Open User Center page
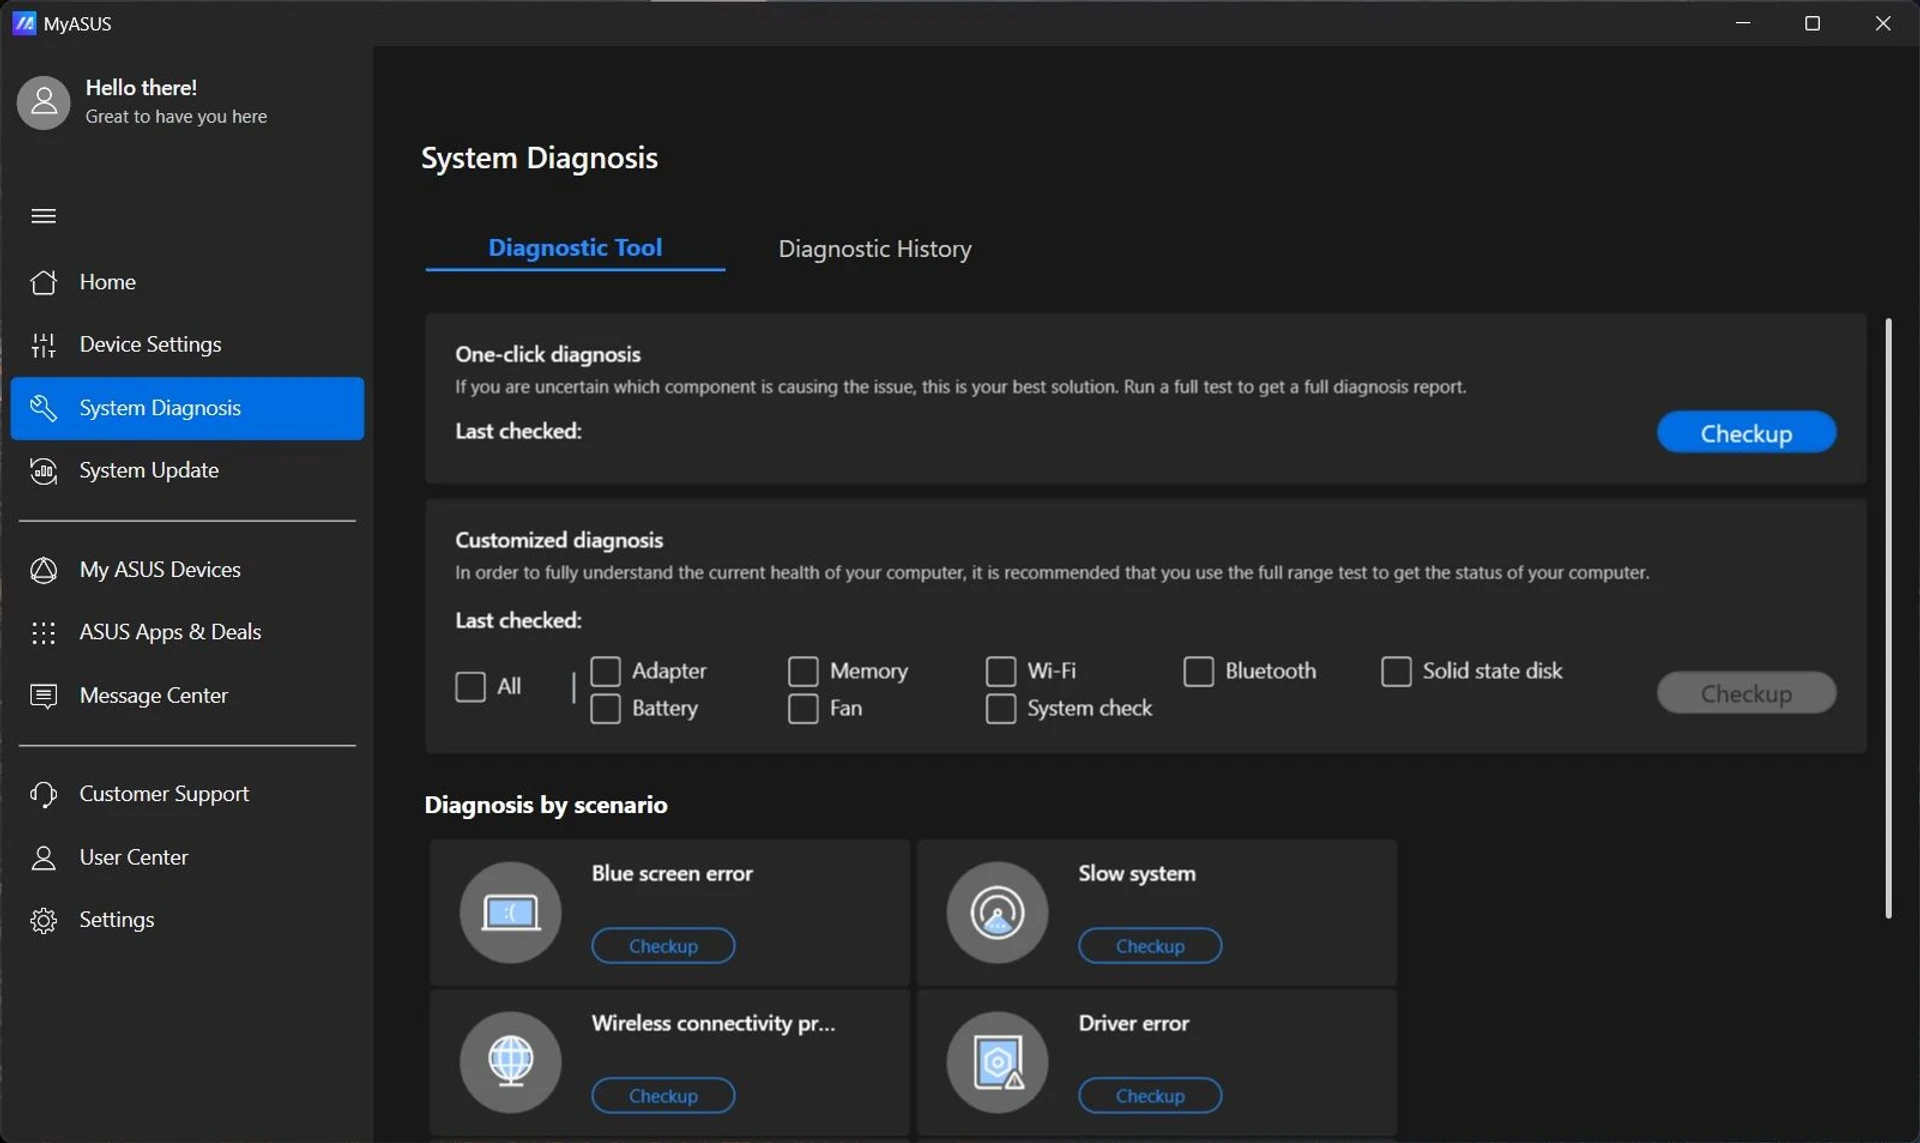The width and height of the screenshot is (1920, 1143). click(x=187, y=857)
